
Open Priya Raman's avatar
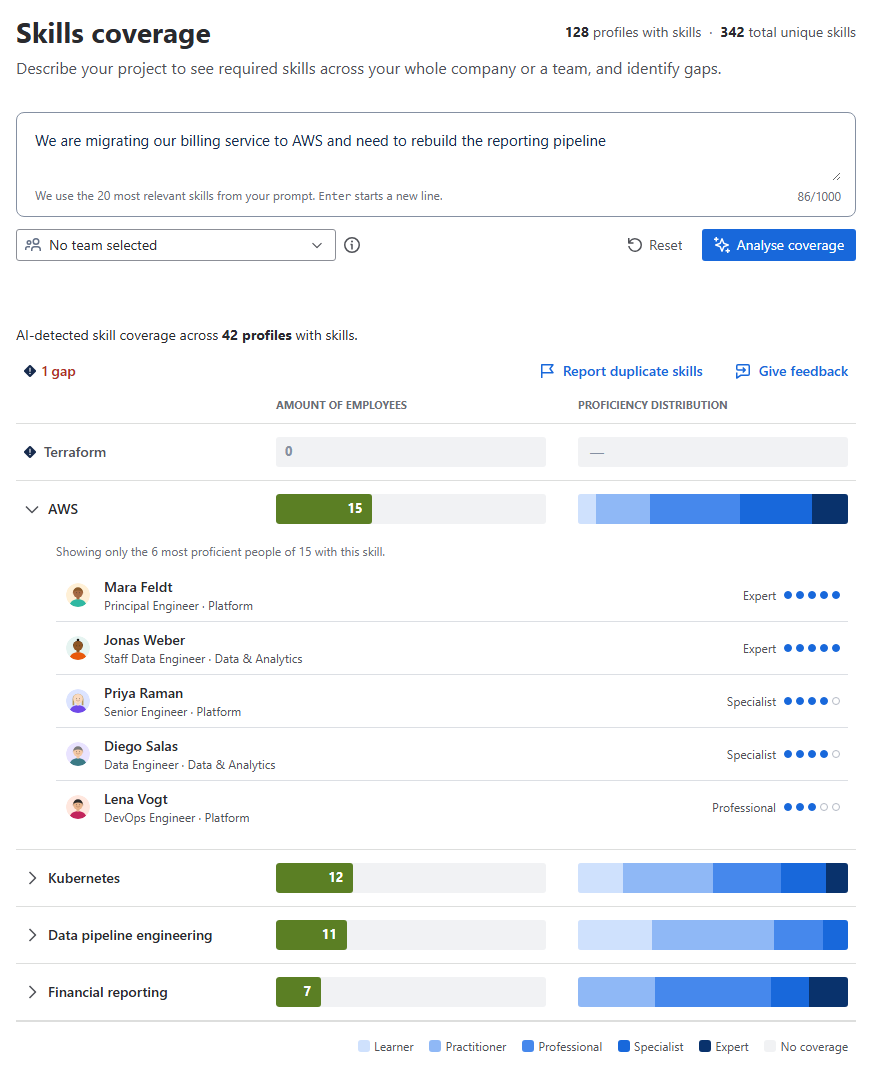78,702
